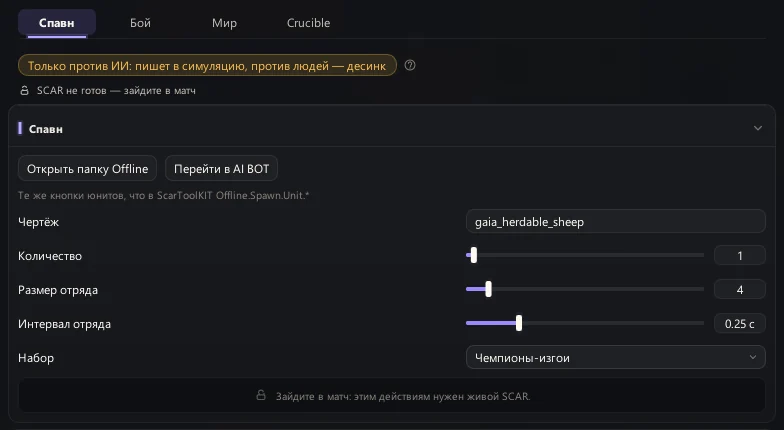Click the Чертёж input field gaia_herdable_sheep
This screenshot has height=430, width=784.
[x=616, y=222]
